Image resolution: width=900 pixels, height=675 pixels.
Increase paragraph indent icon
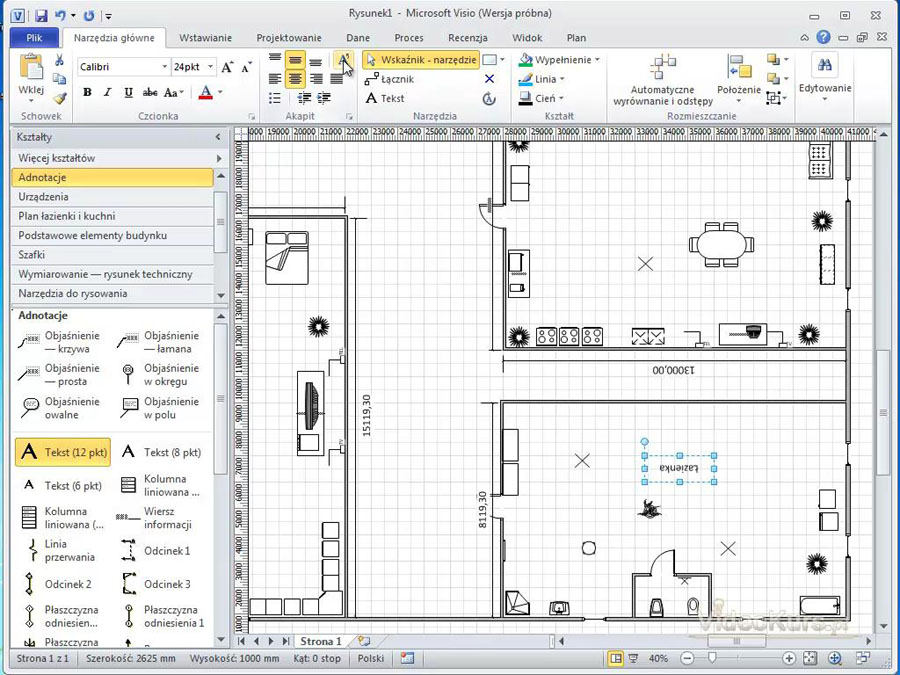pos(324,98)
